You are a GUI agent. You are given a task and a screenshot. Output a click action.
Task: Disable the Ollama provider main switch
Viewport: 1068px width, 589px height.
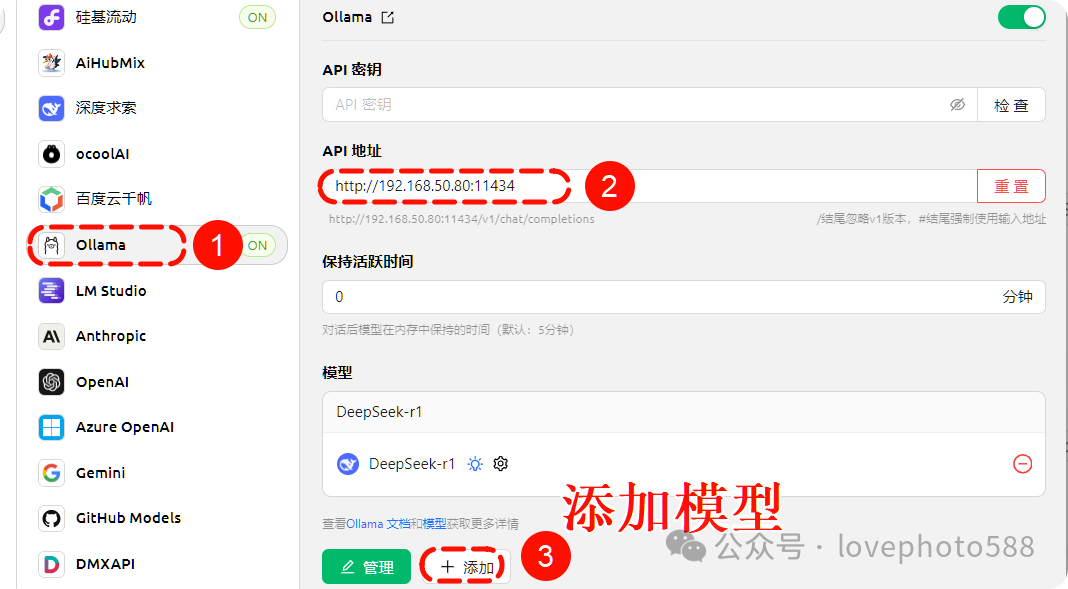(1021, 17)
